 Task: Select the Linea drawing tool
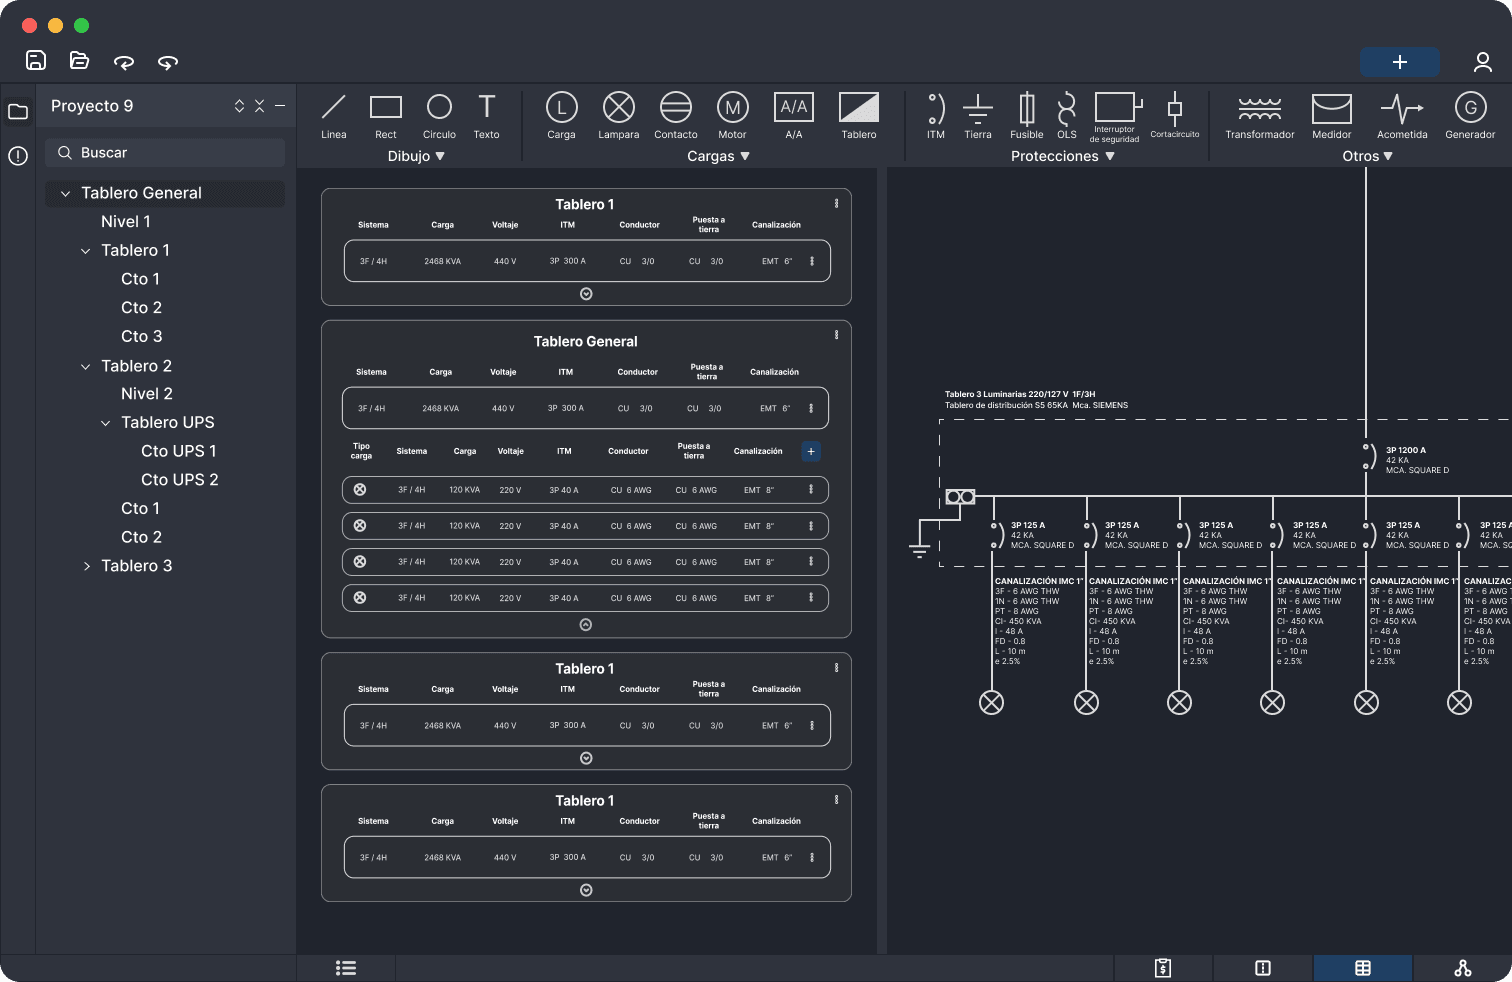point(334,116)
